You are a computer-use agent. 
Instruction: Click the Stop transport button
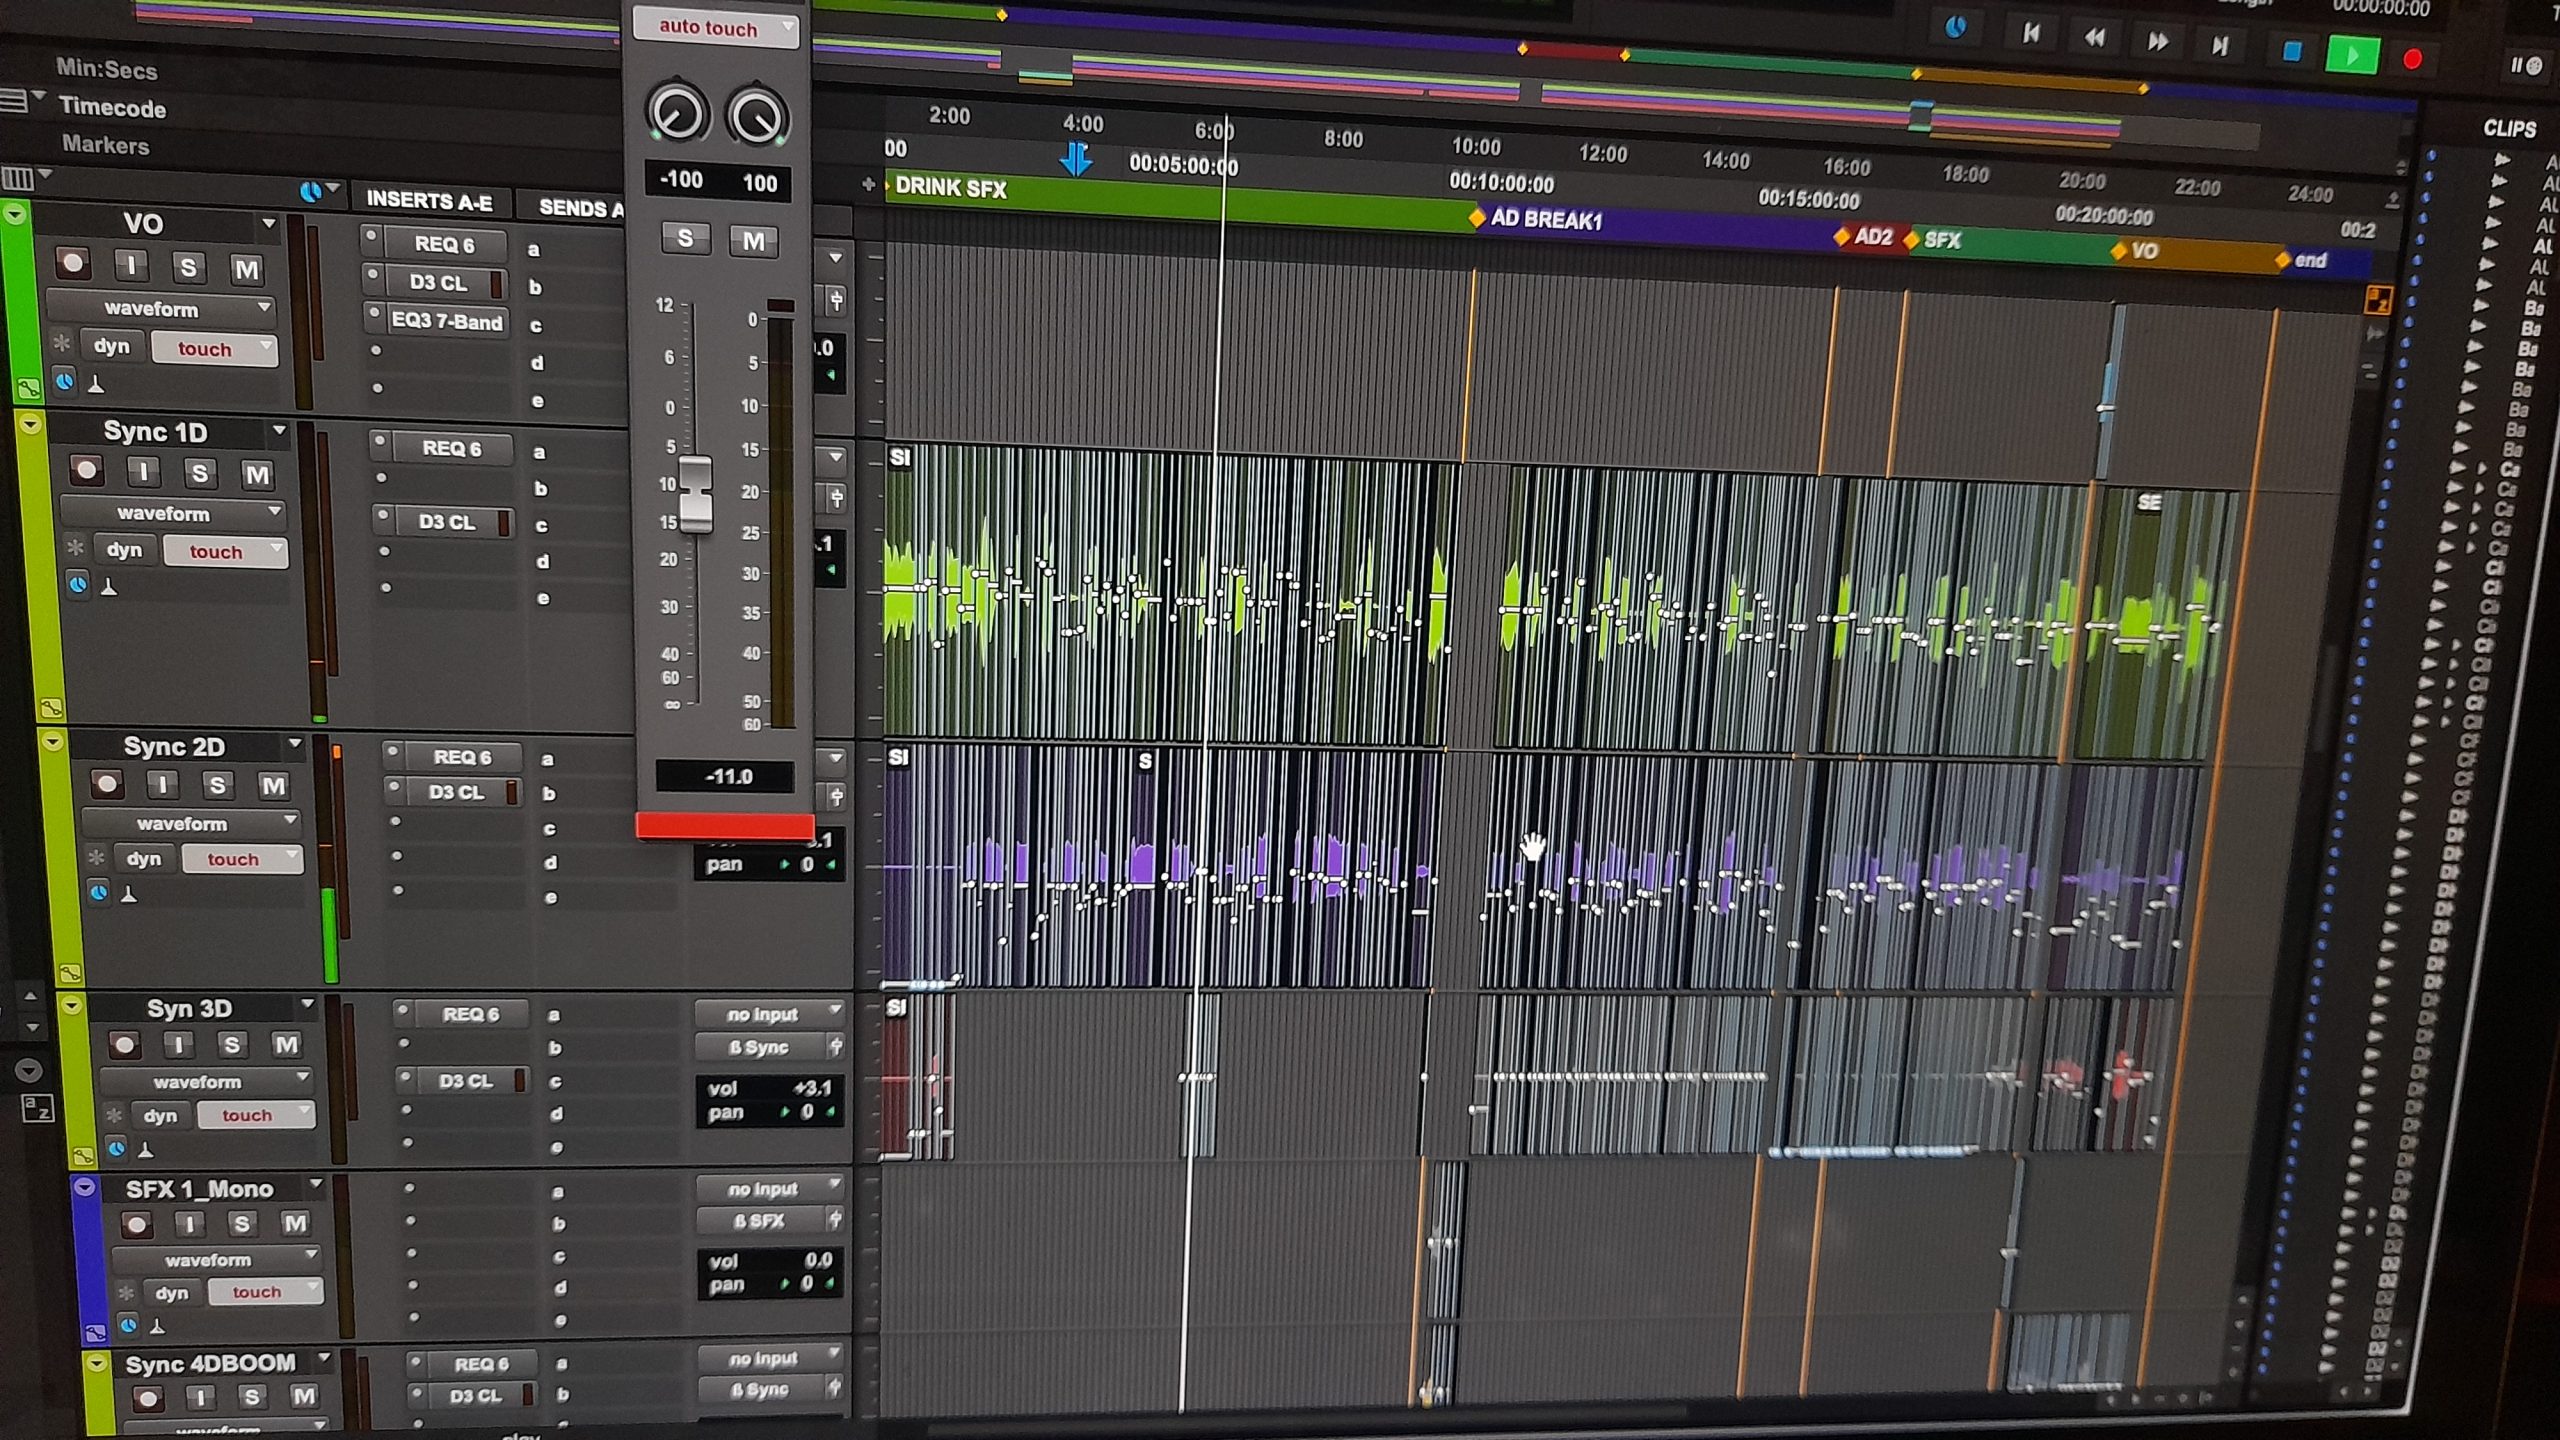coord(2291,51)
